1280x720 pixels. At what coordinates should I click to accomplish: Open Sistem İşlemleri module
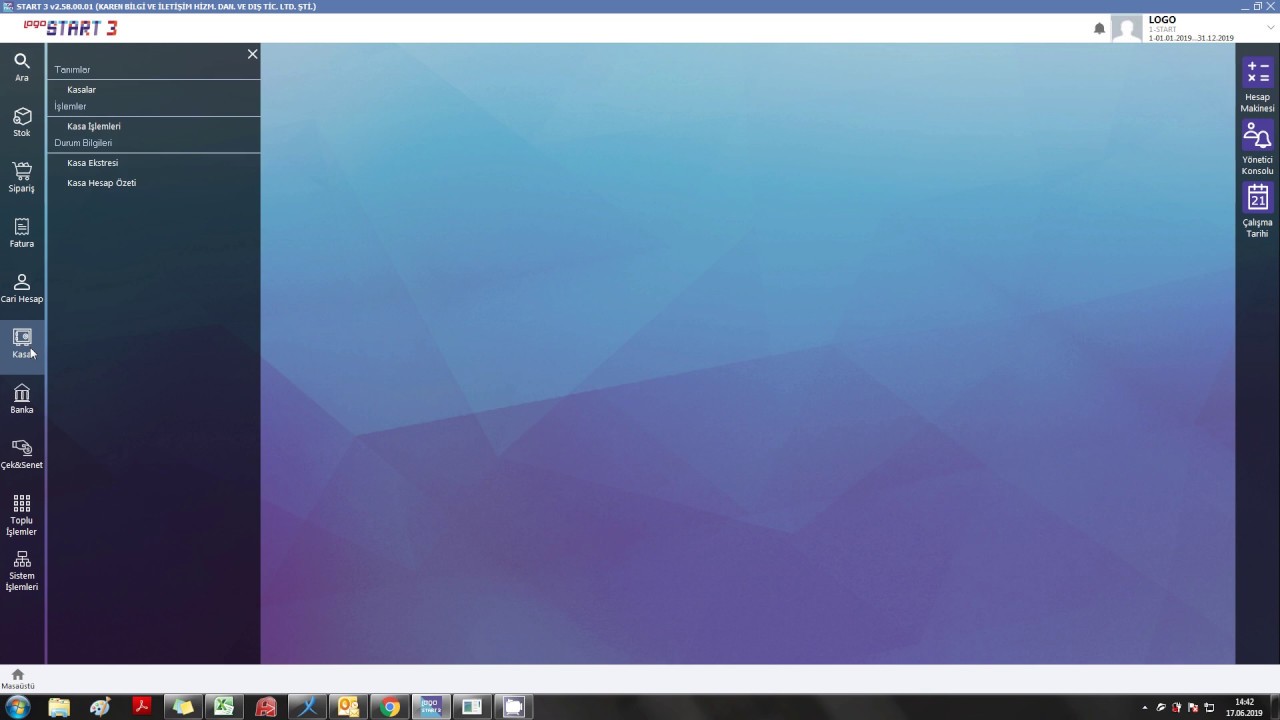pyautogui.click(x=22, y=570)
